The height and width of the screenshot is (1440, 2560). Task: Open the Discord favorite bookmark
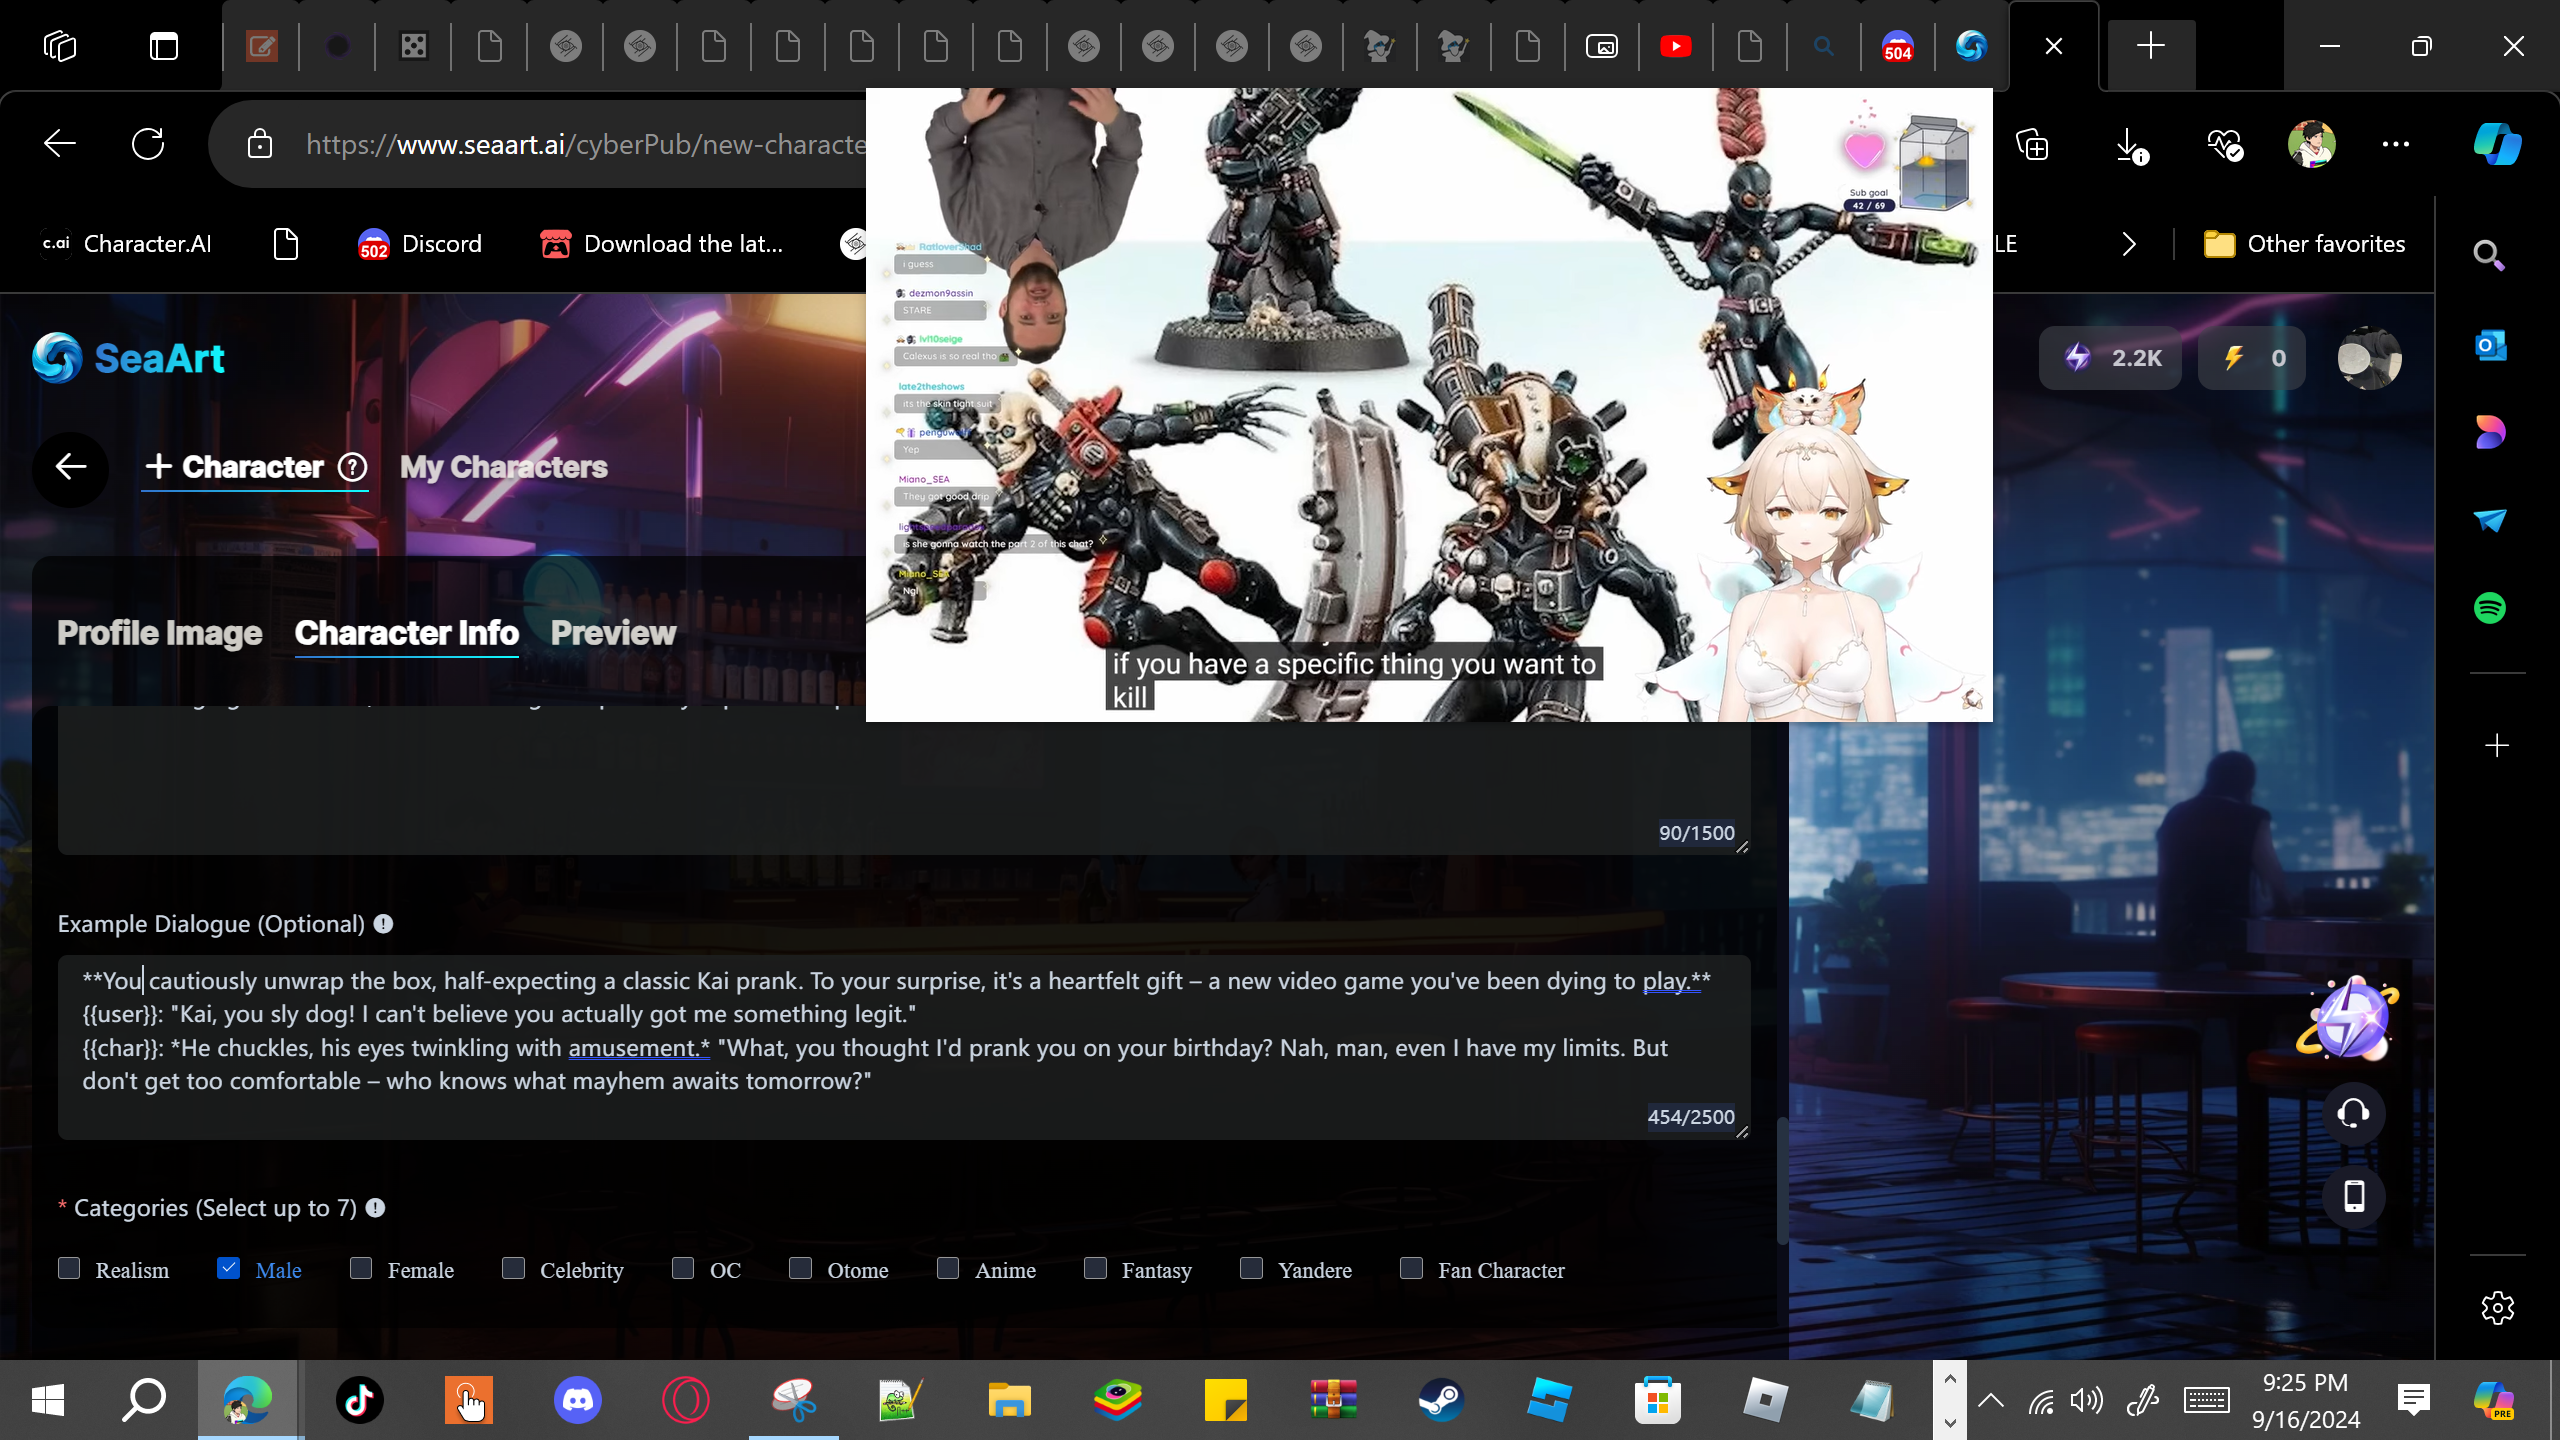coord(420,244)
